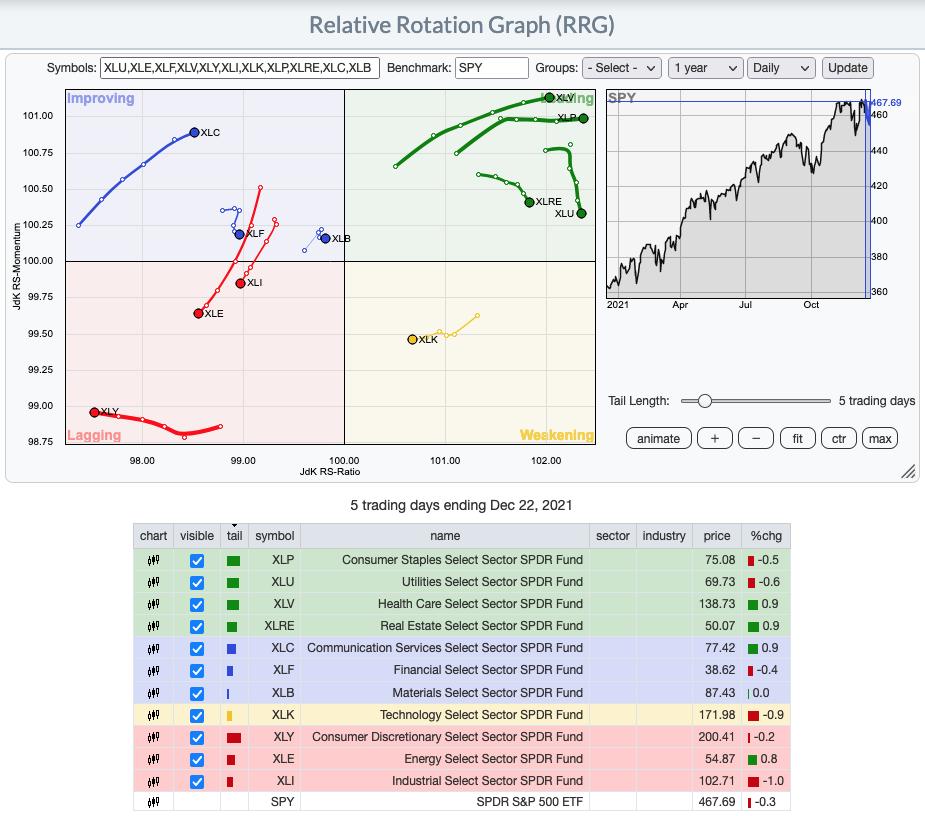
Task: Open chart icon for XLP row
Action: (153, 560)
